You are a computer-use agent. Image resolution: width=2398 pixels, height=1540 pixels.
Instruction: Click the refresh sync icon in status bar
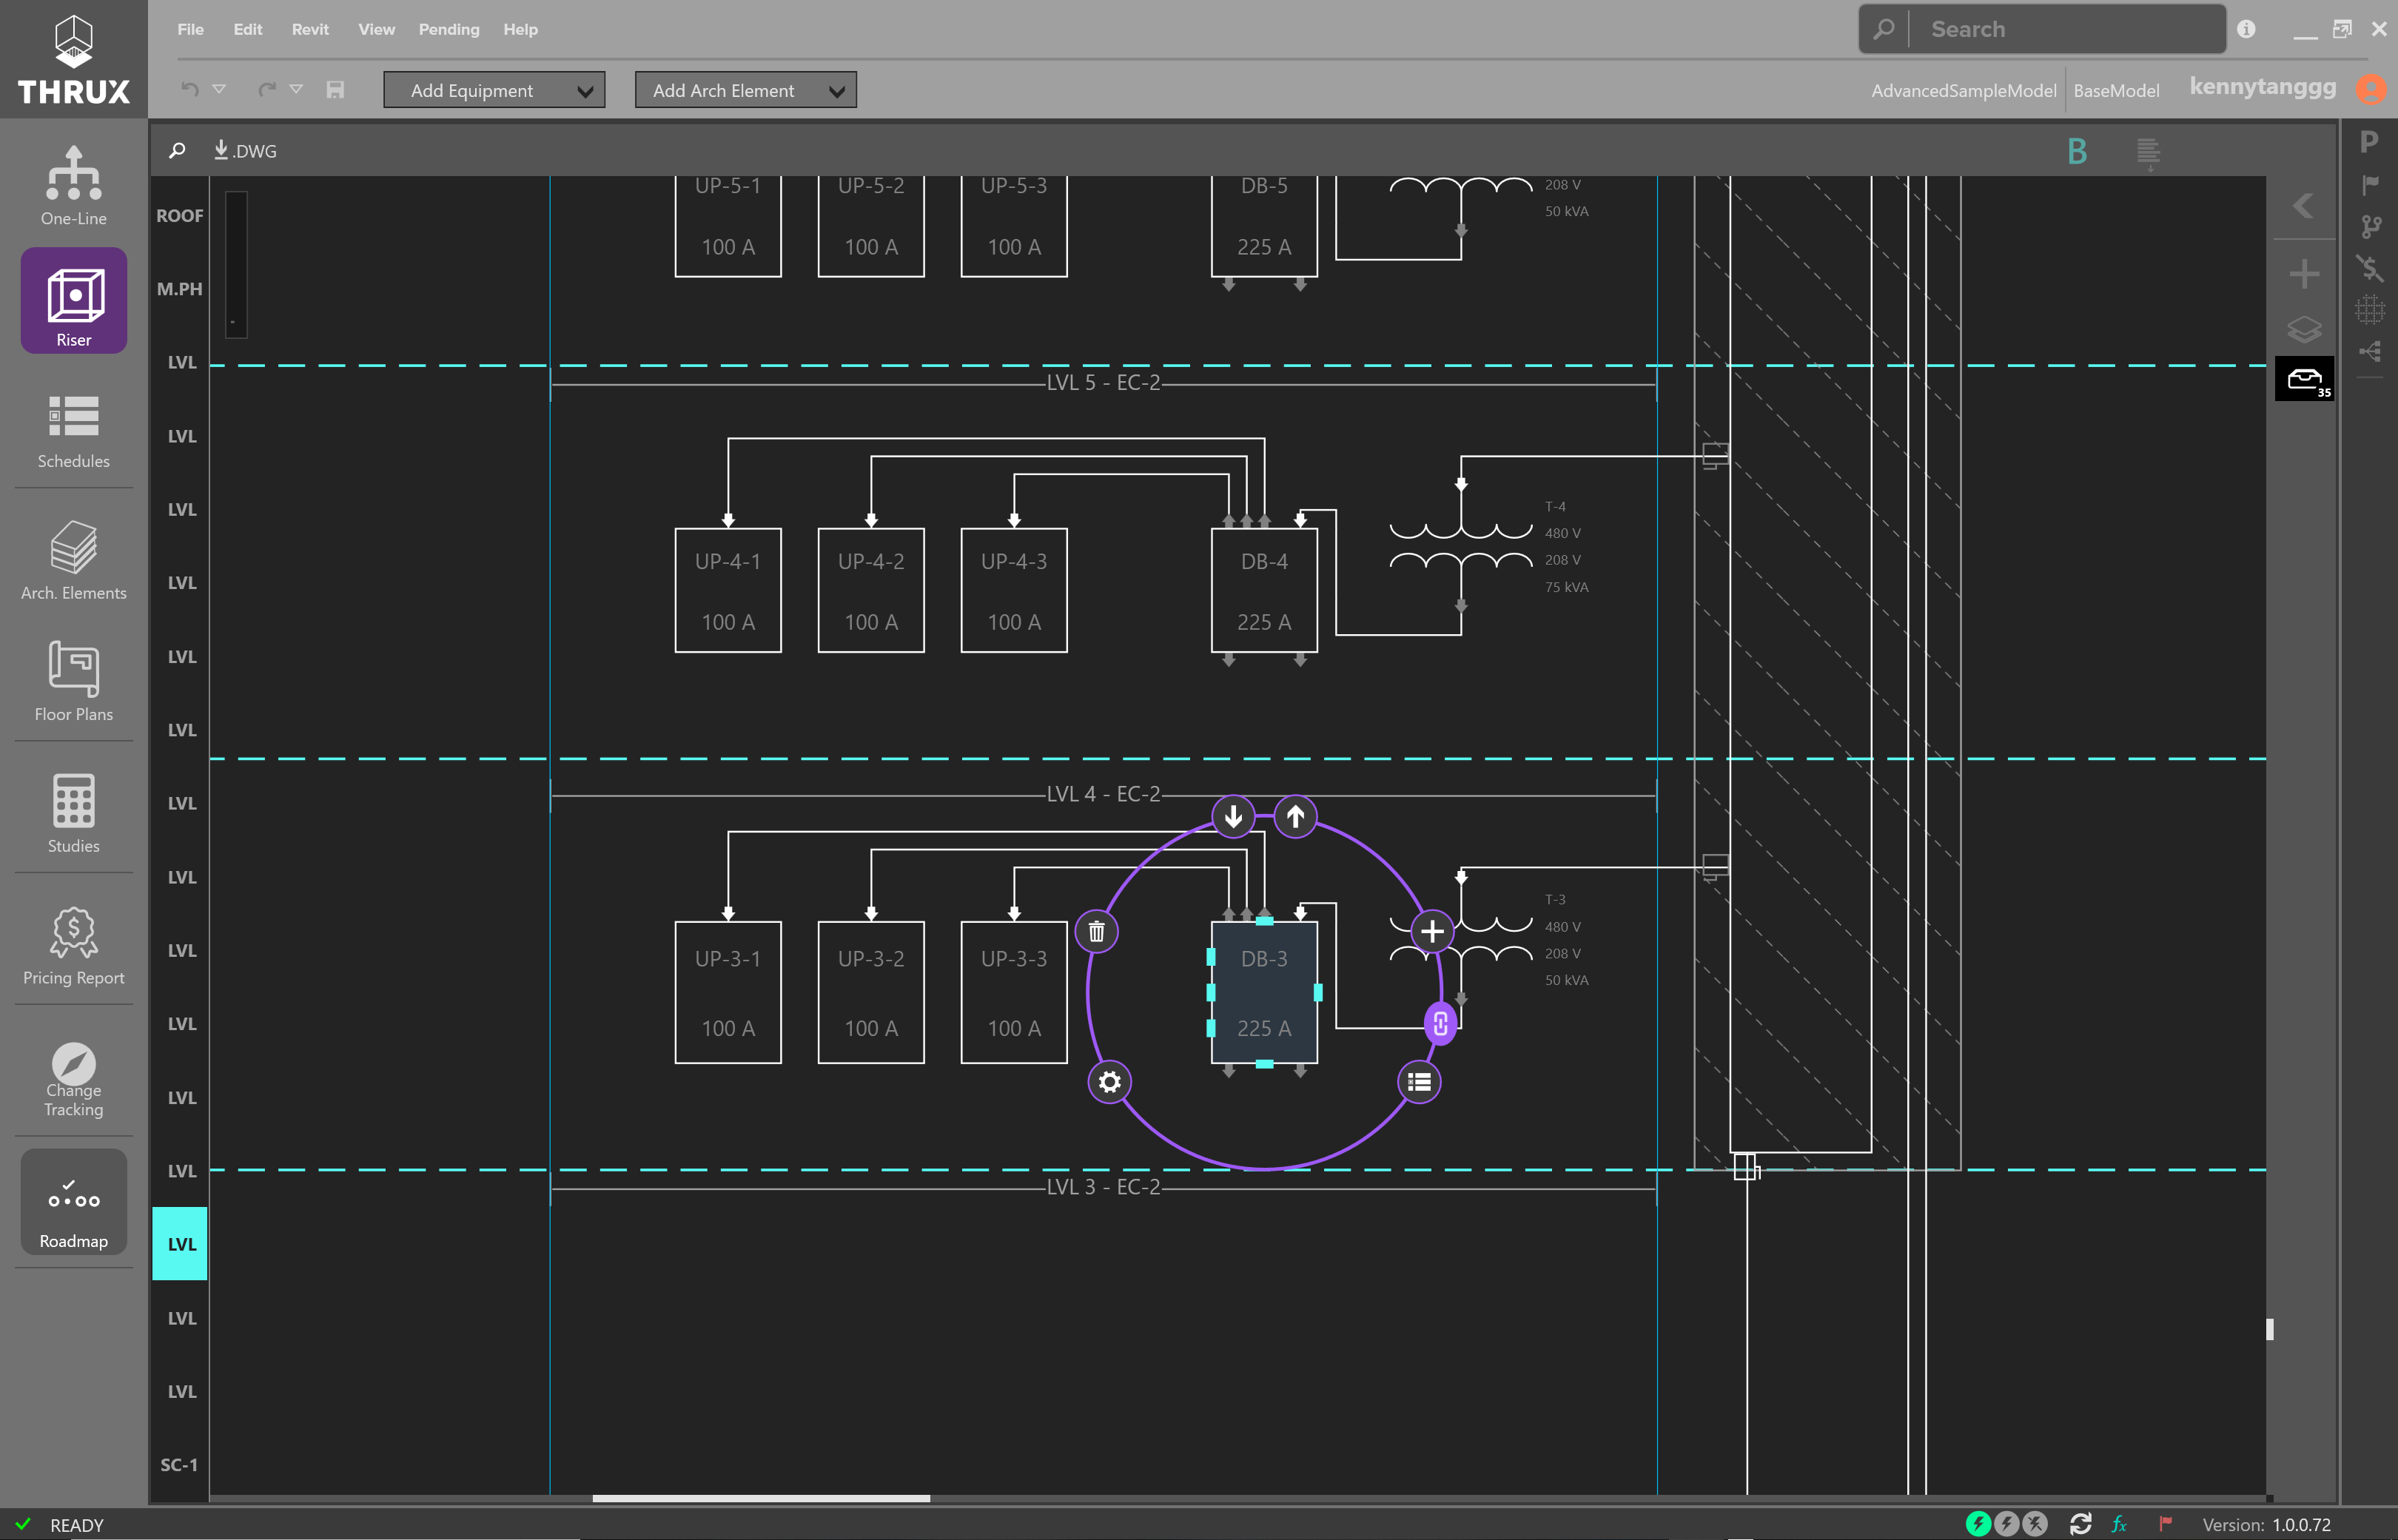2081,1524
